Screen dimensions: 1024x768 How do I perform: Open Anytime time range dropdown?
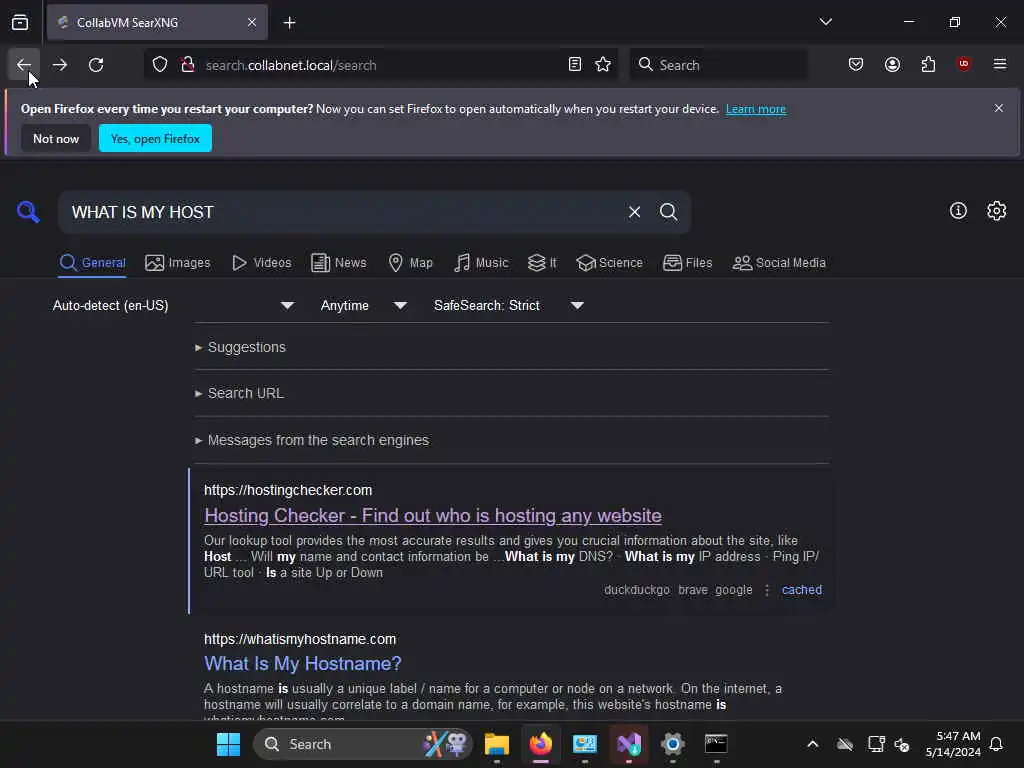(363, 305)
